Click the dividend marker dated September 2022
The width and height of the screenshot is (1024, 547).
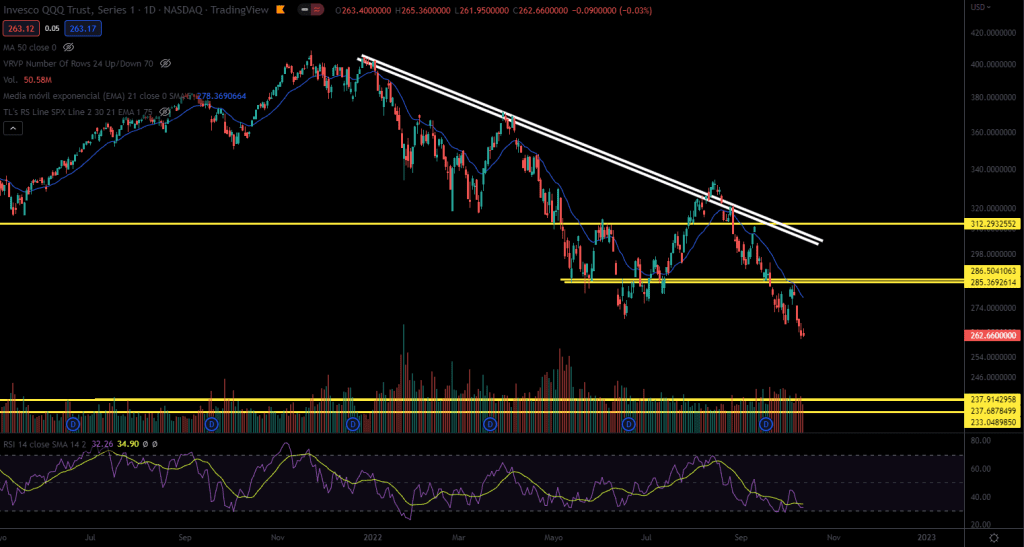pyautogui.click(x=766, y=424)
